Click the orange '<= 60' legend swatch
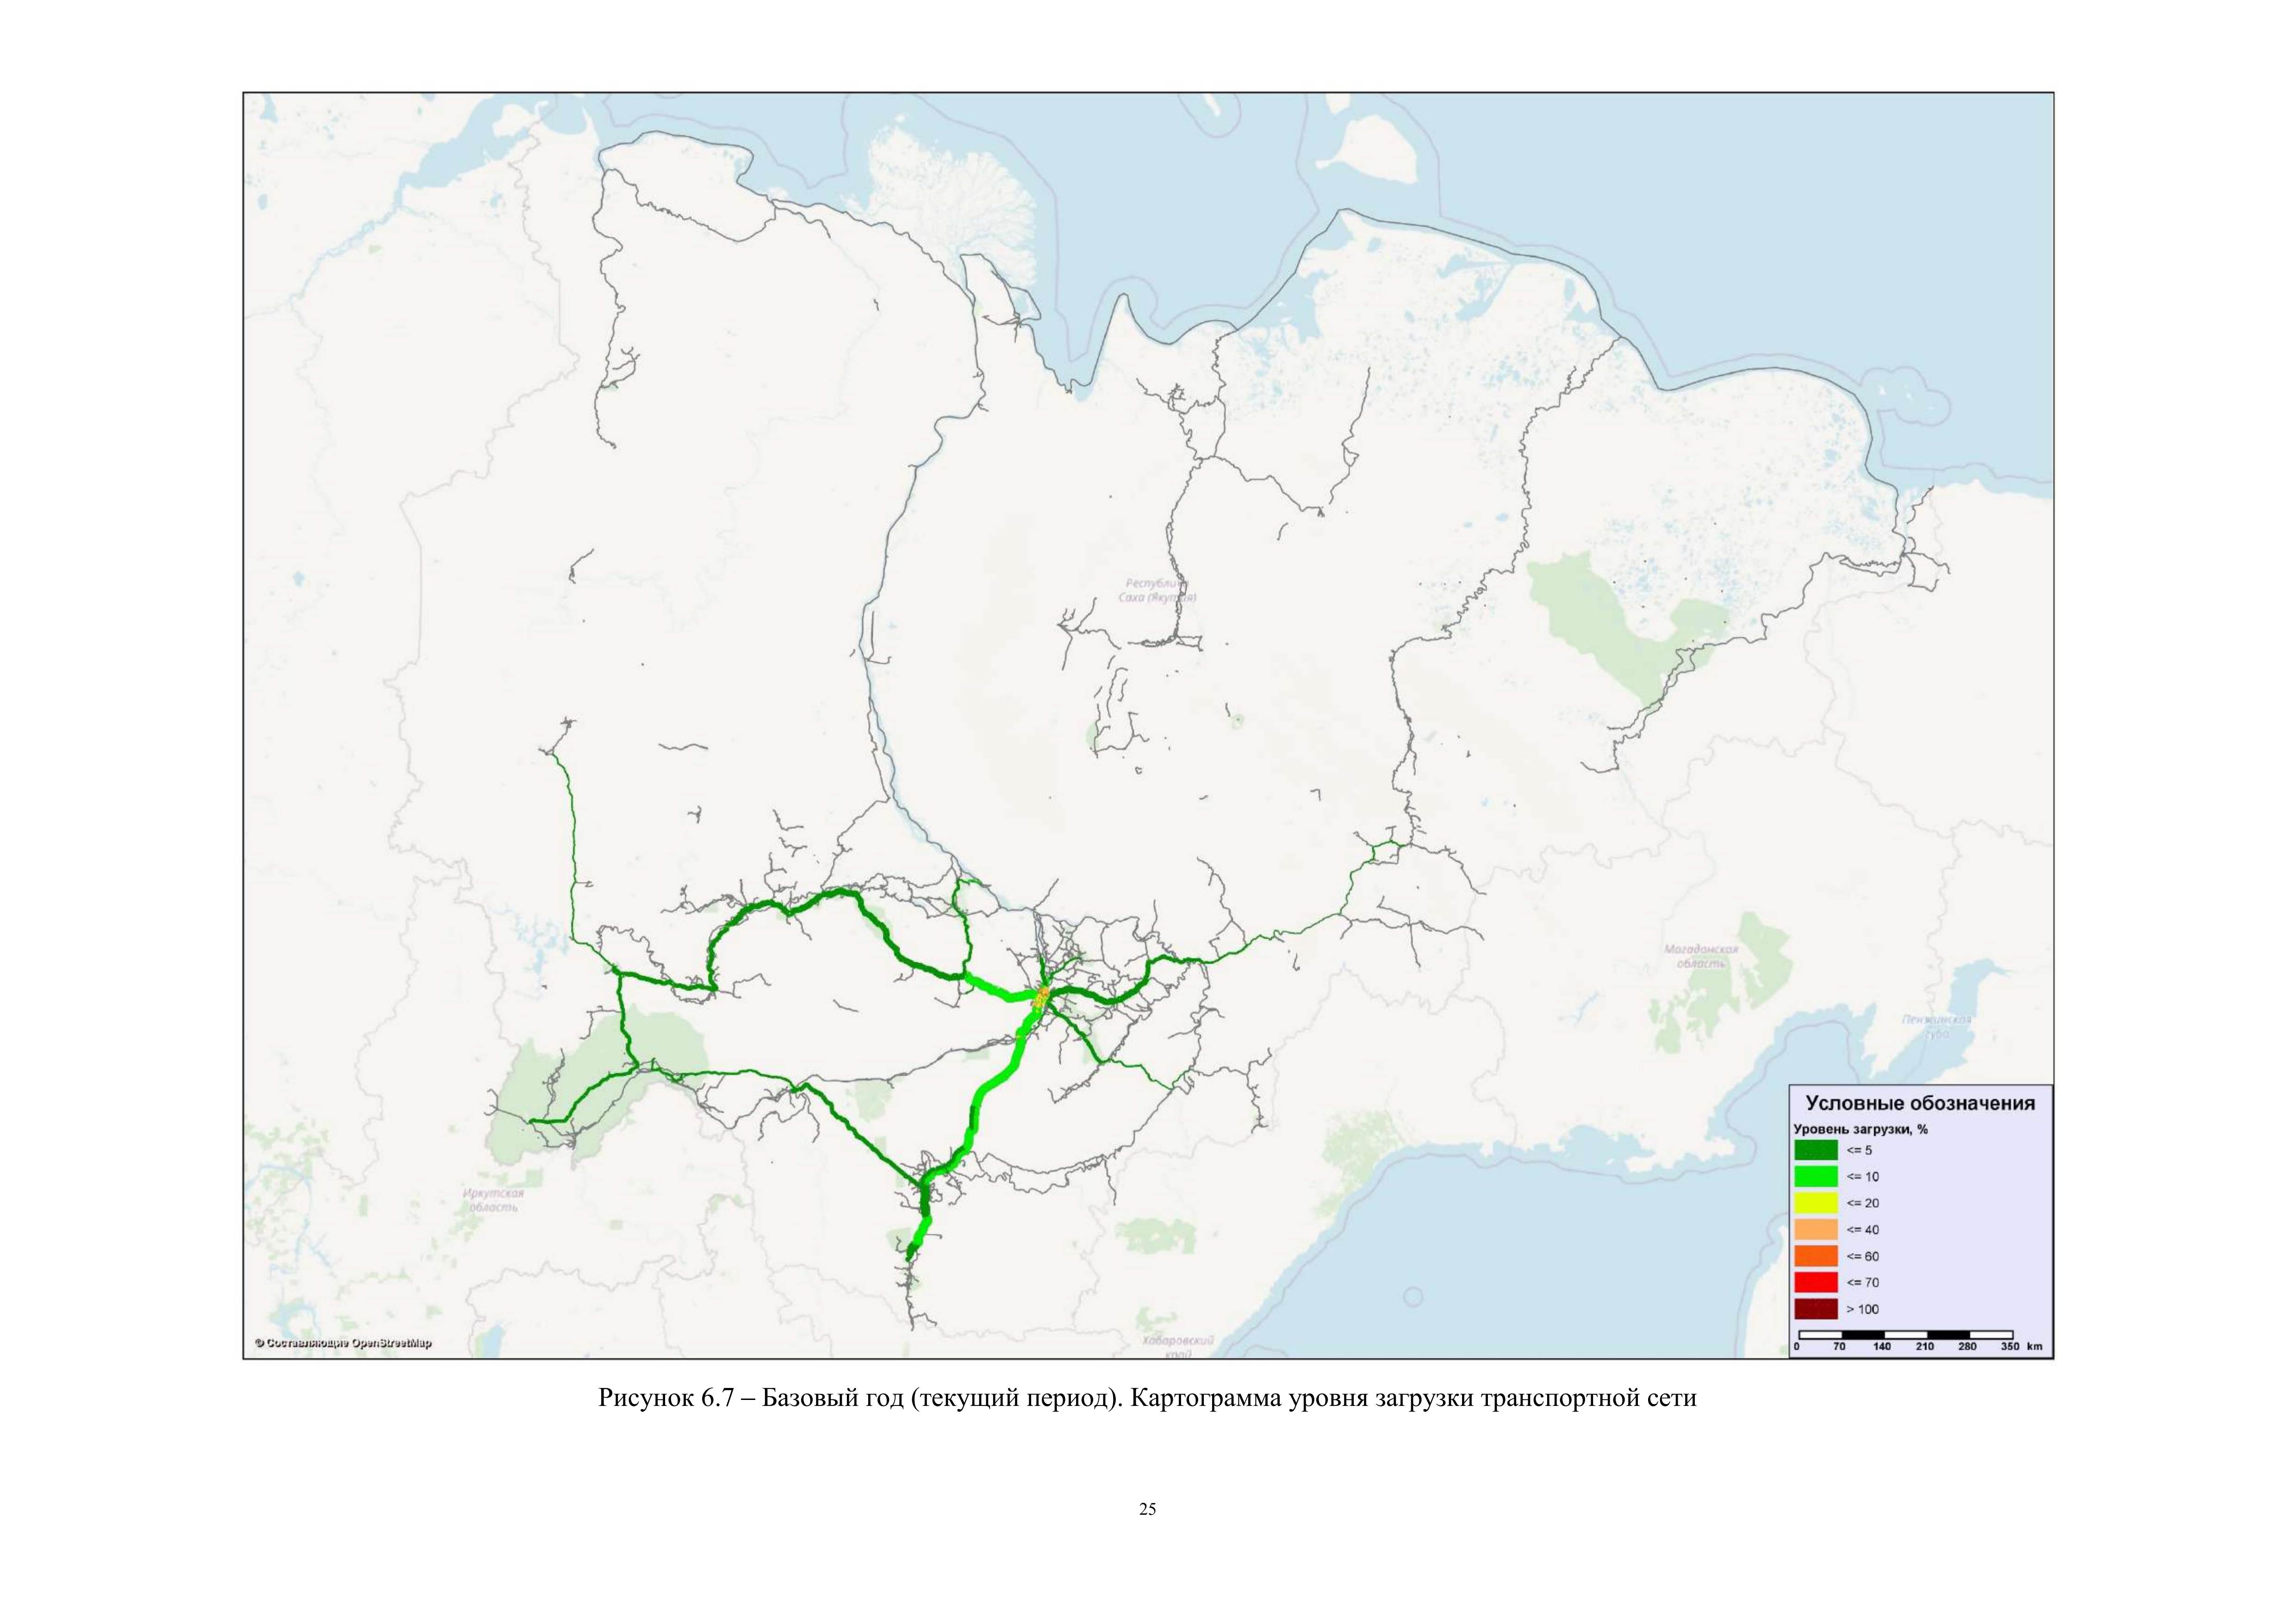 (x=1815, y=1256)
